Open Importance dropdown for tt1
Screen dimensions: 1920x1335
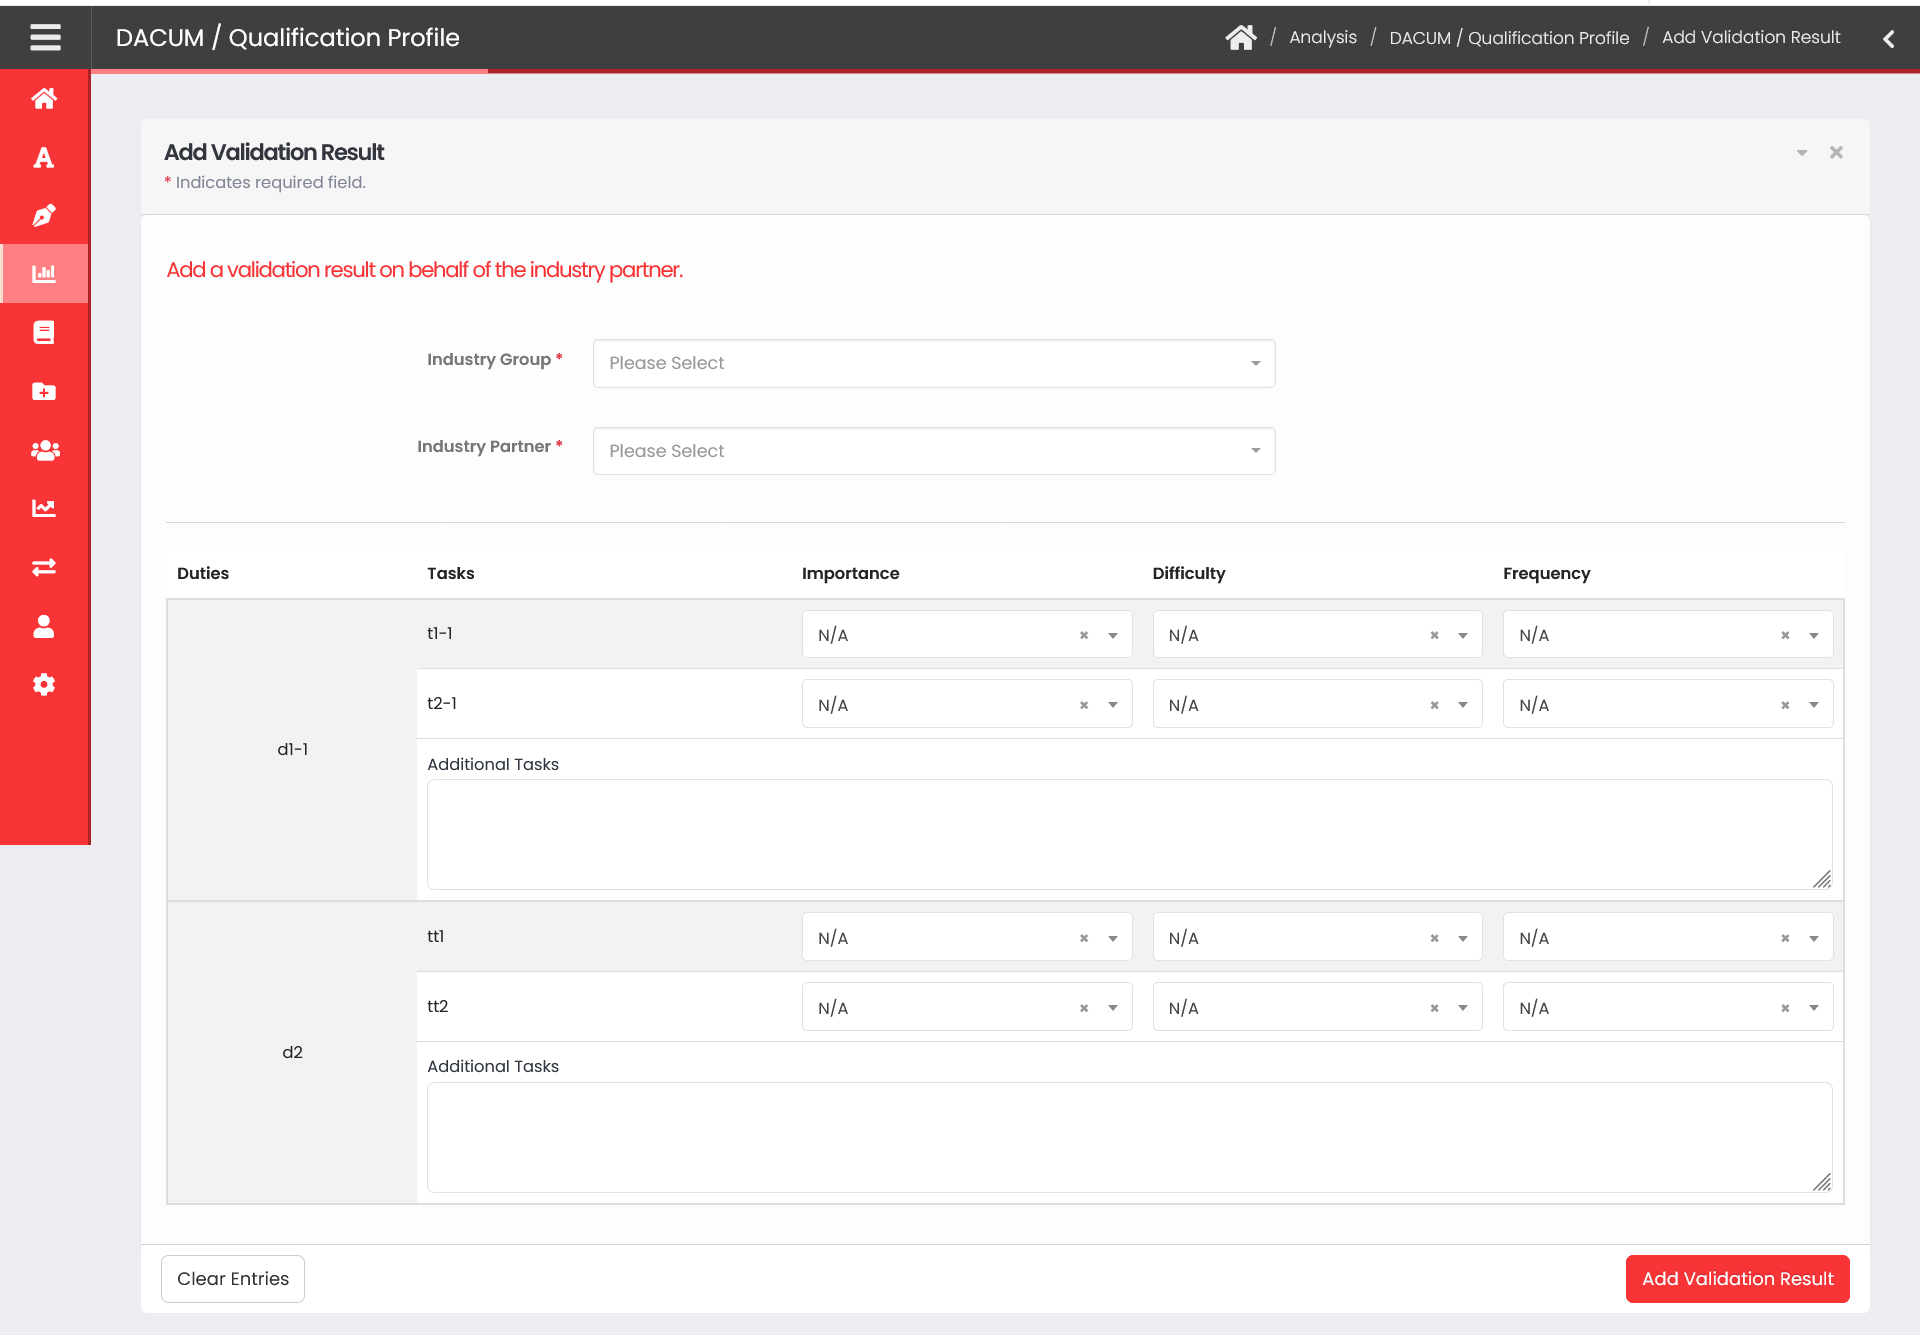point(966,937)
